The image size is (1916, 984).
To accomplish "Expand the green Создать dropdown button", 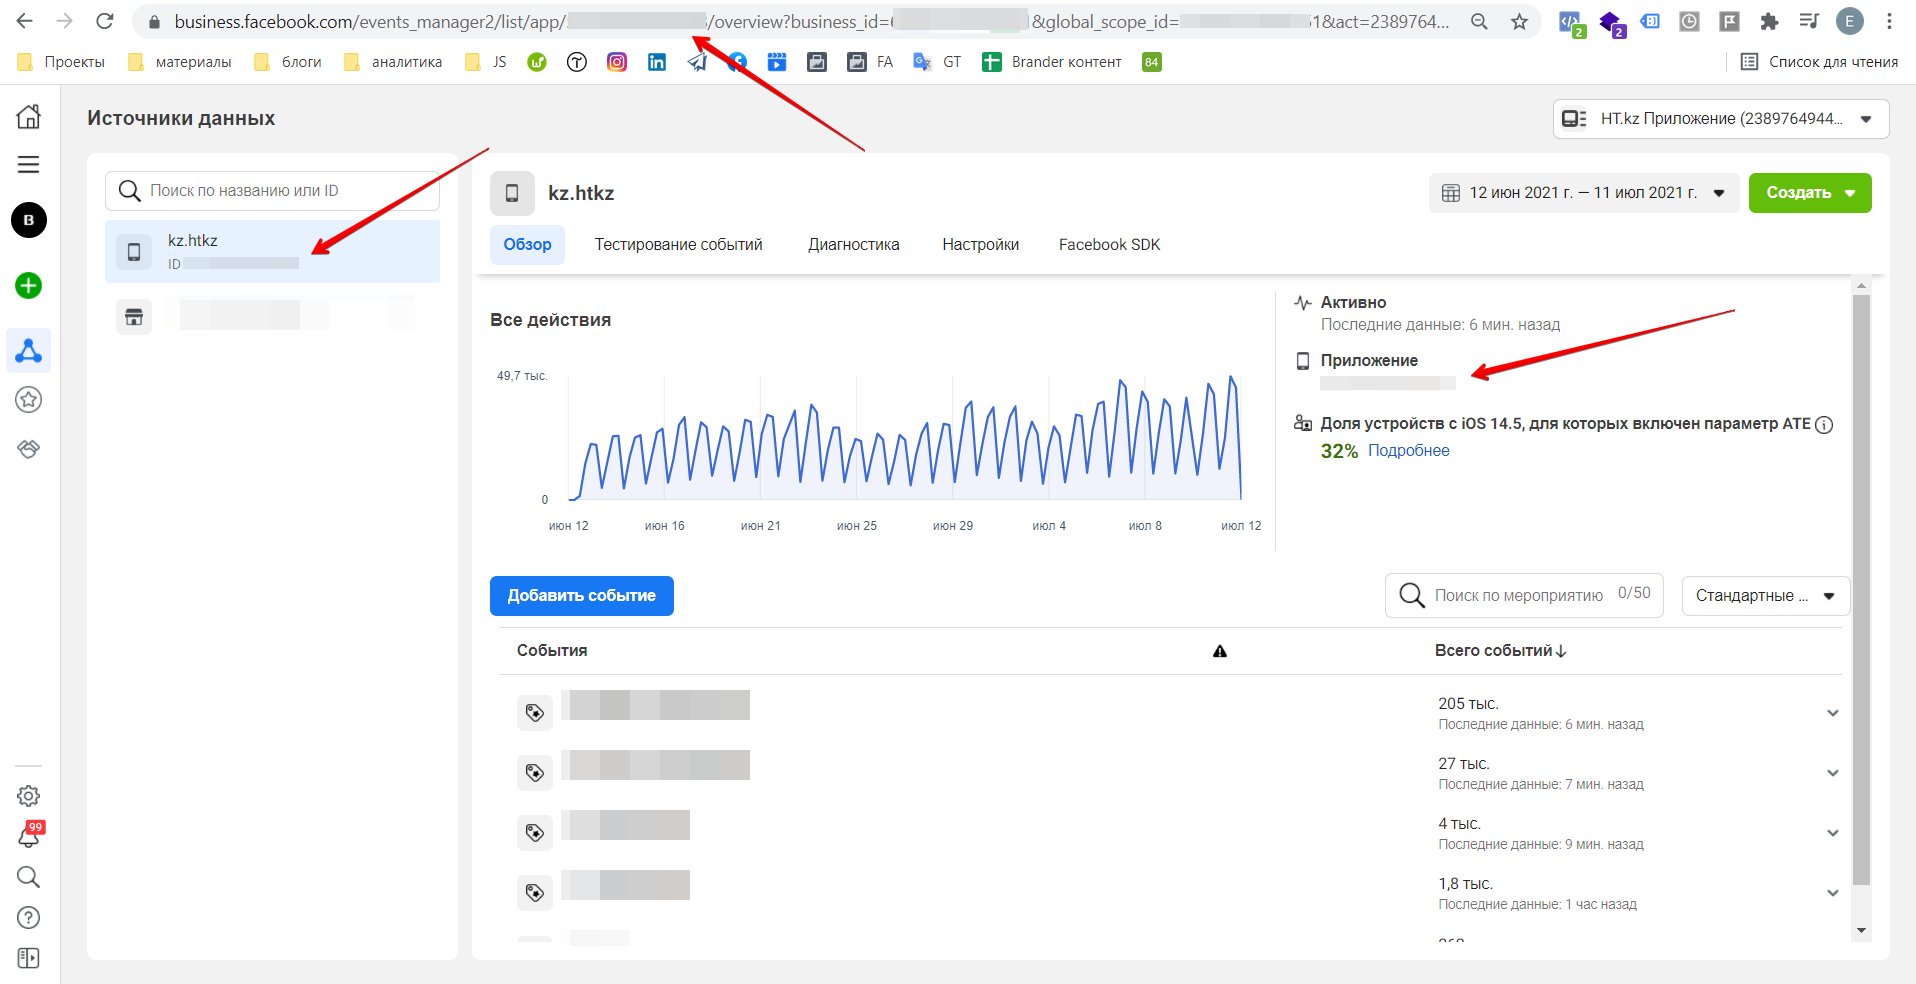I will [1809, 193].
